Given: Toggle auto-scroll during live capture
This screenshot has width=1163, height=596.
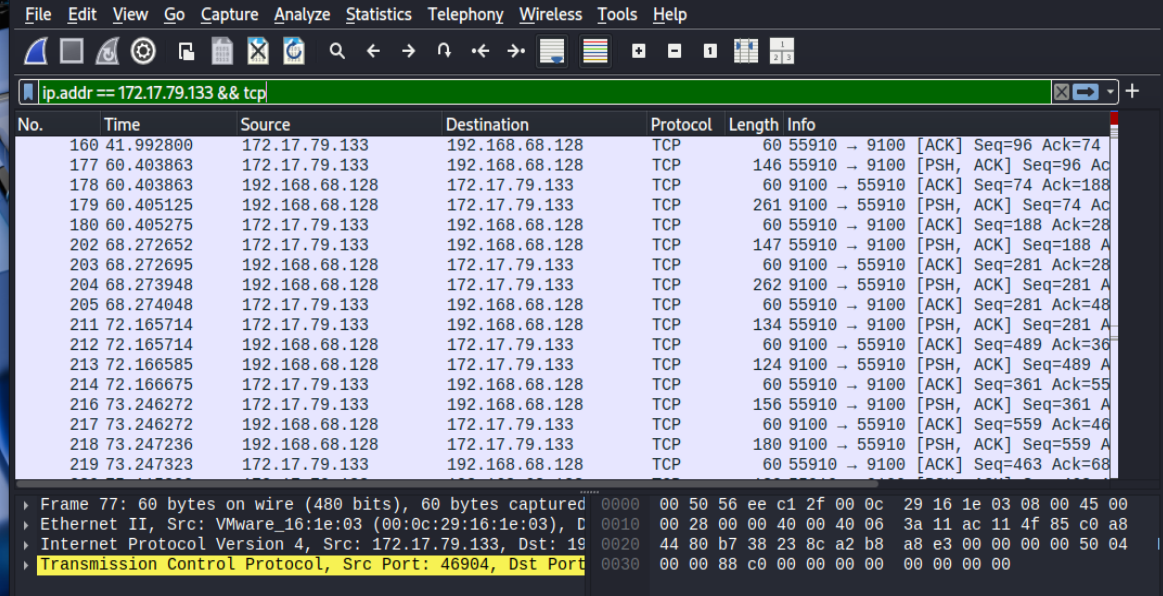Looking at the screenshot, I should pos(552,51).
